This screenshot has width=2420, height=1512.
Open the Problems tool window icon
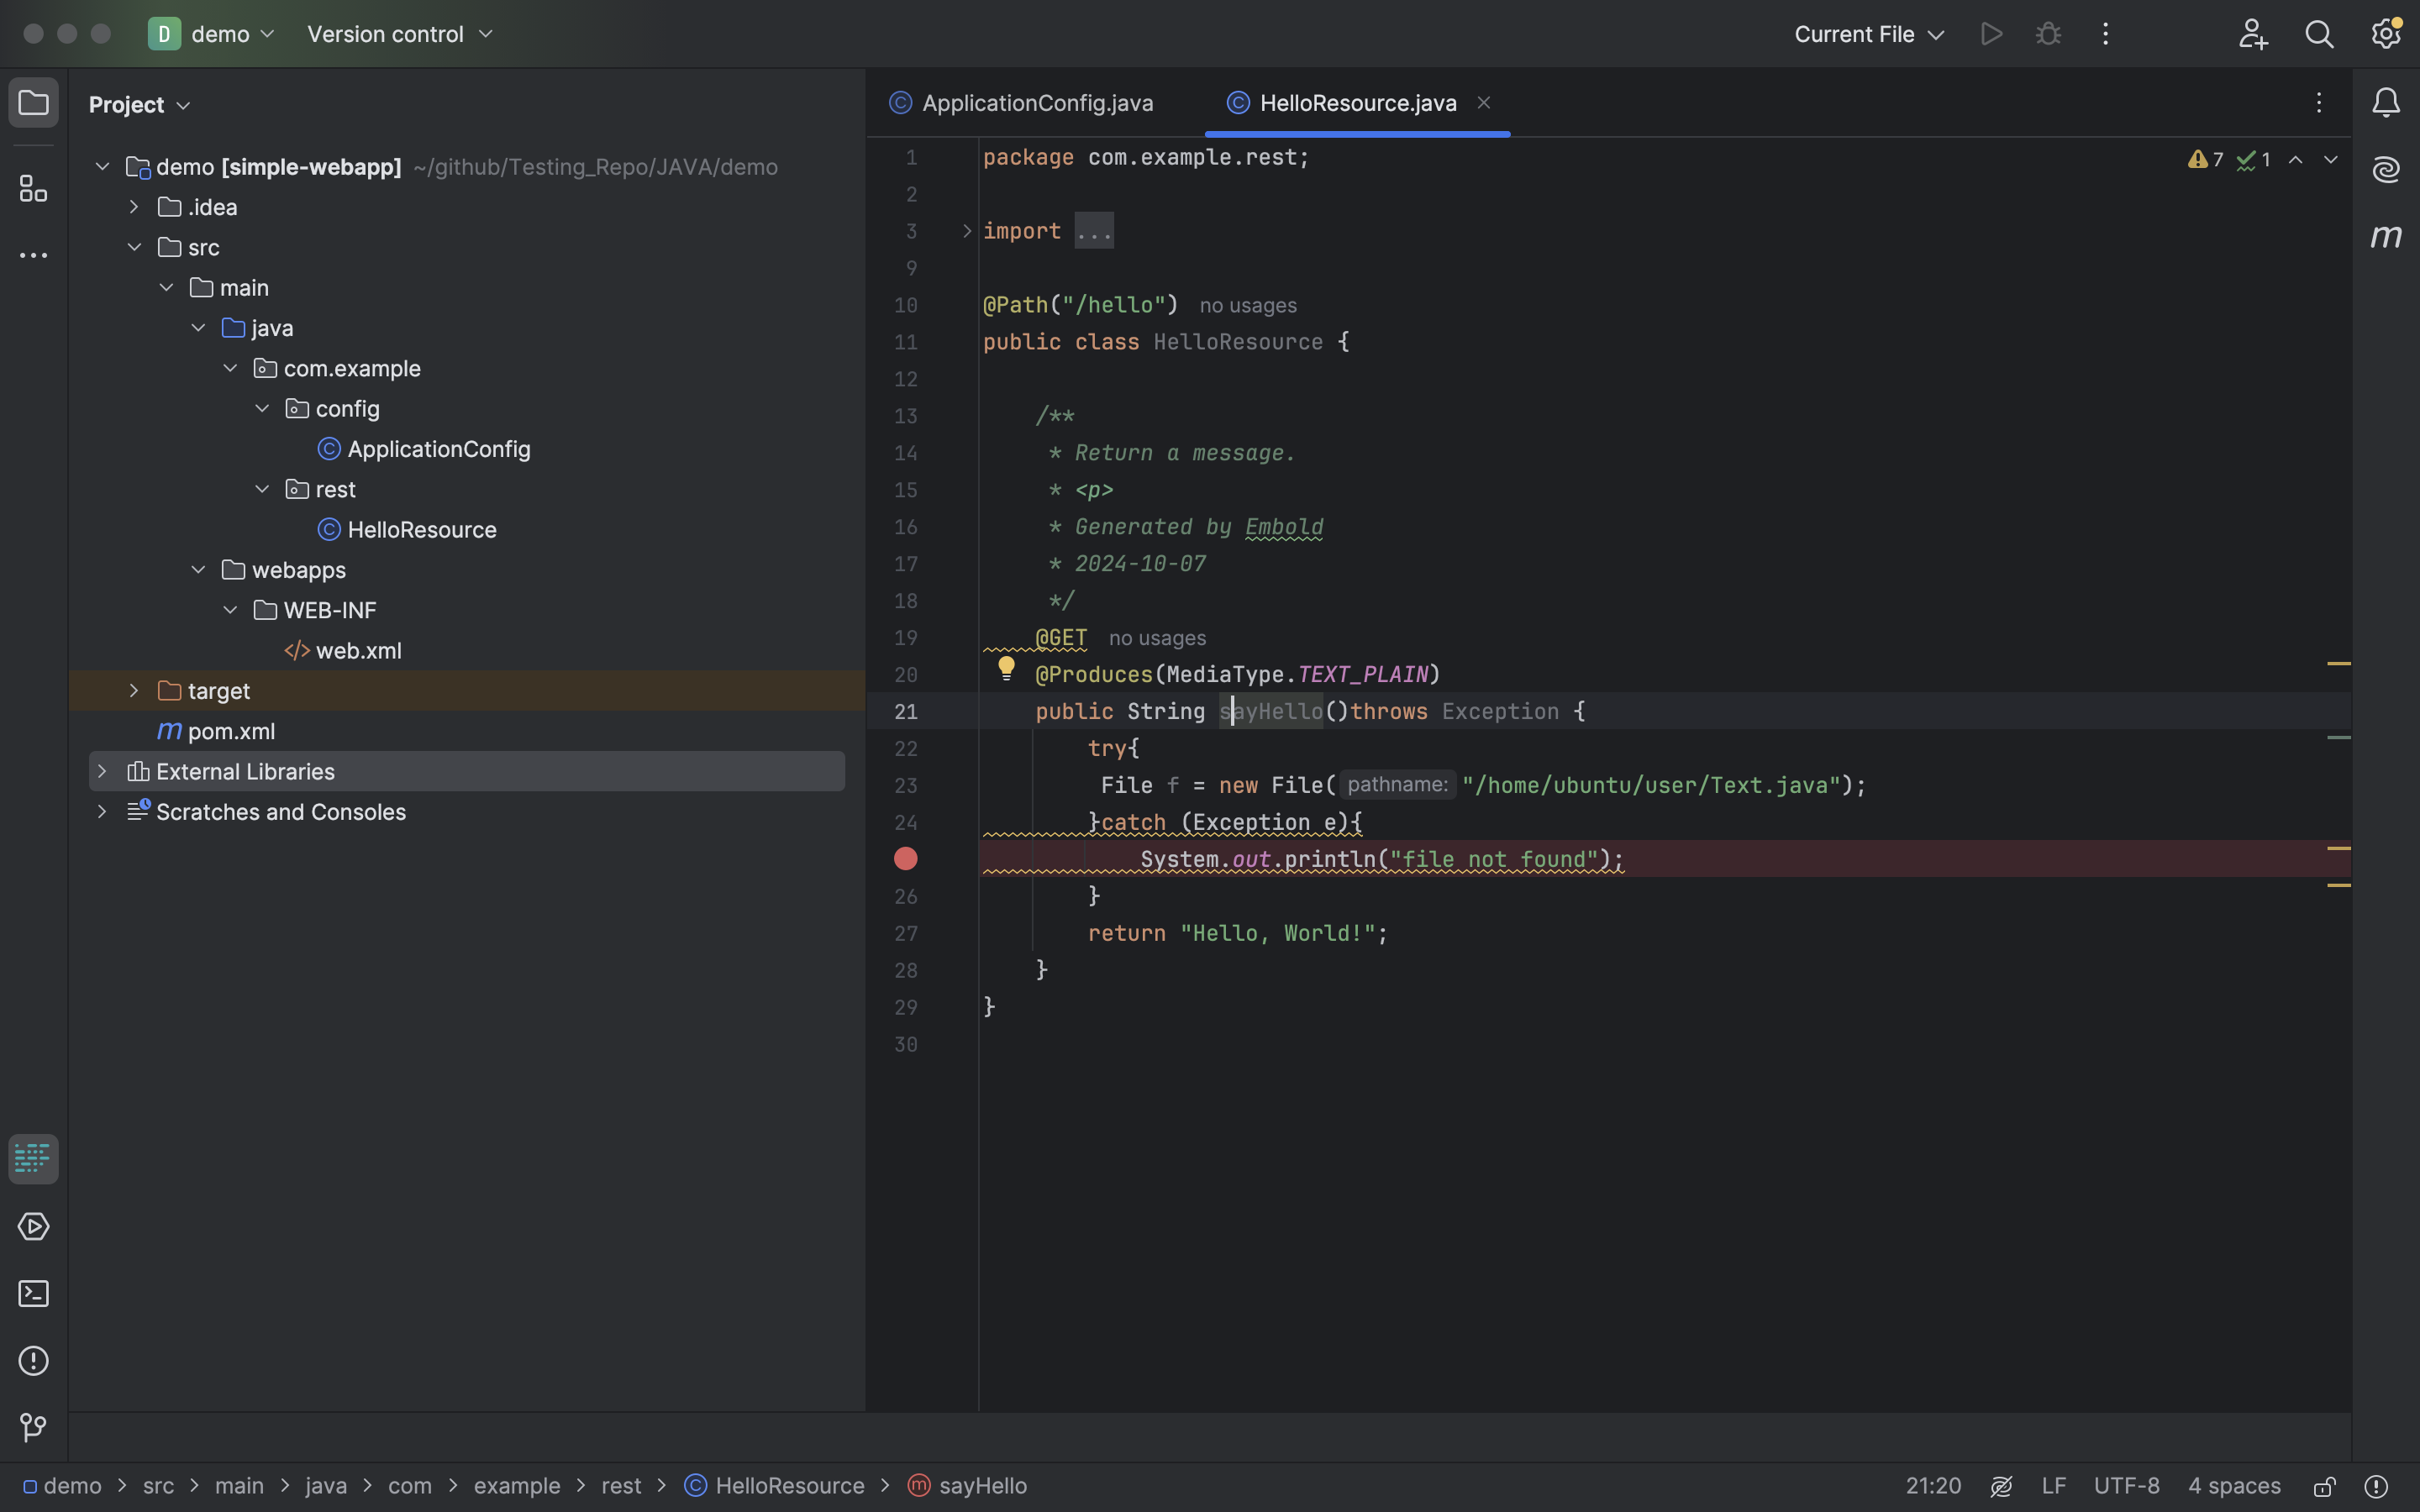point(33,1361)
